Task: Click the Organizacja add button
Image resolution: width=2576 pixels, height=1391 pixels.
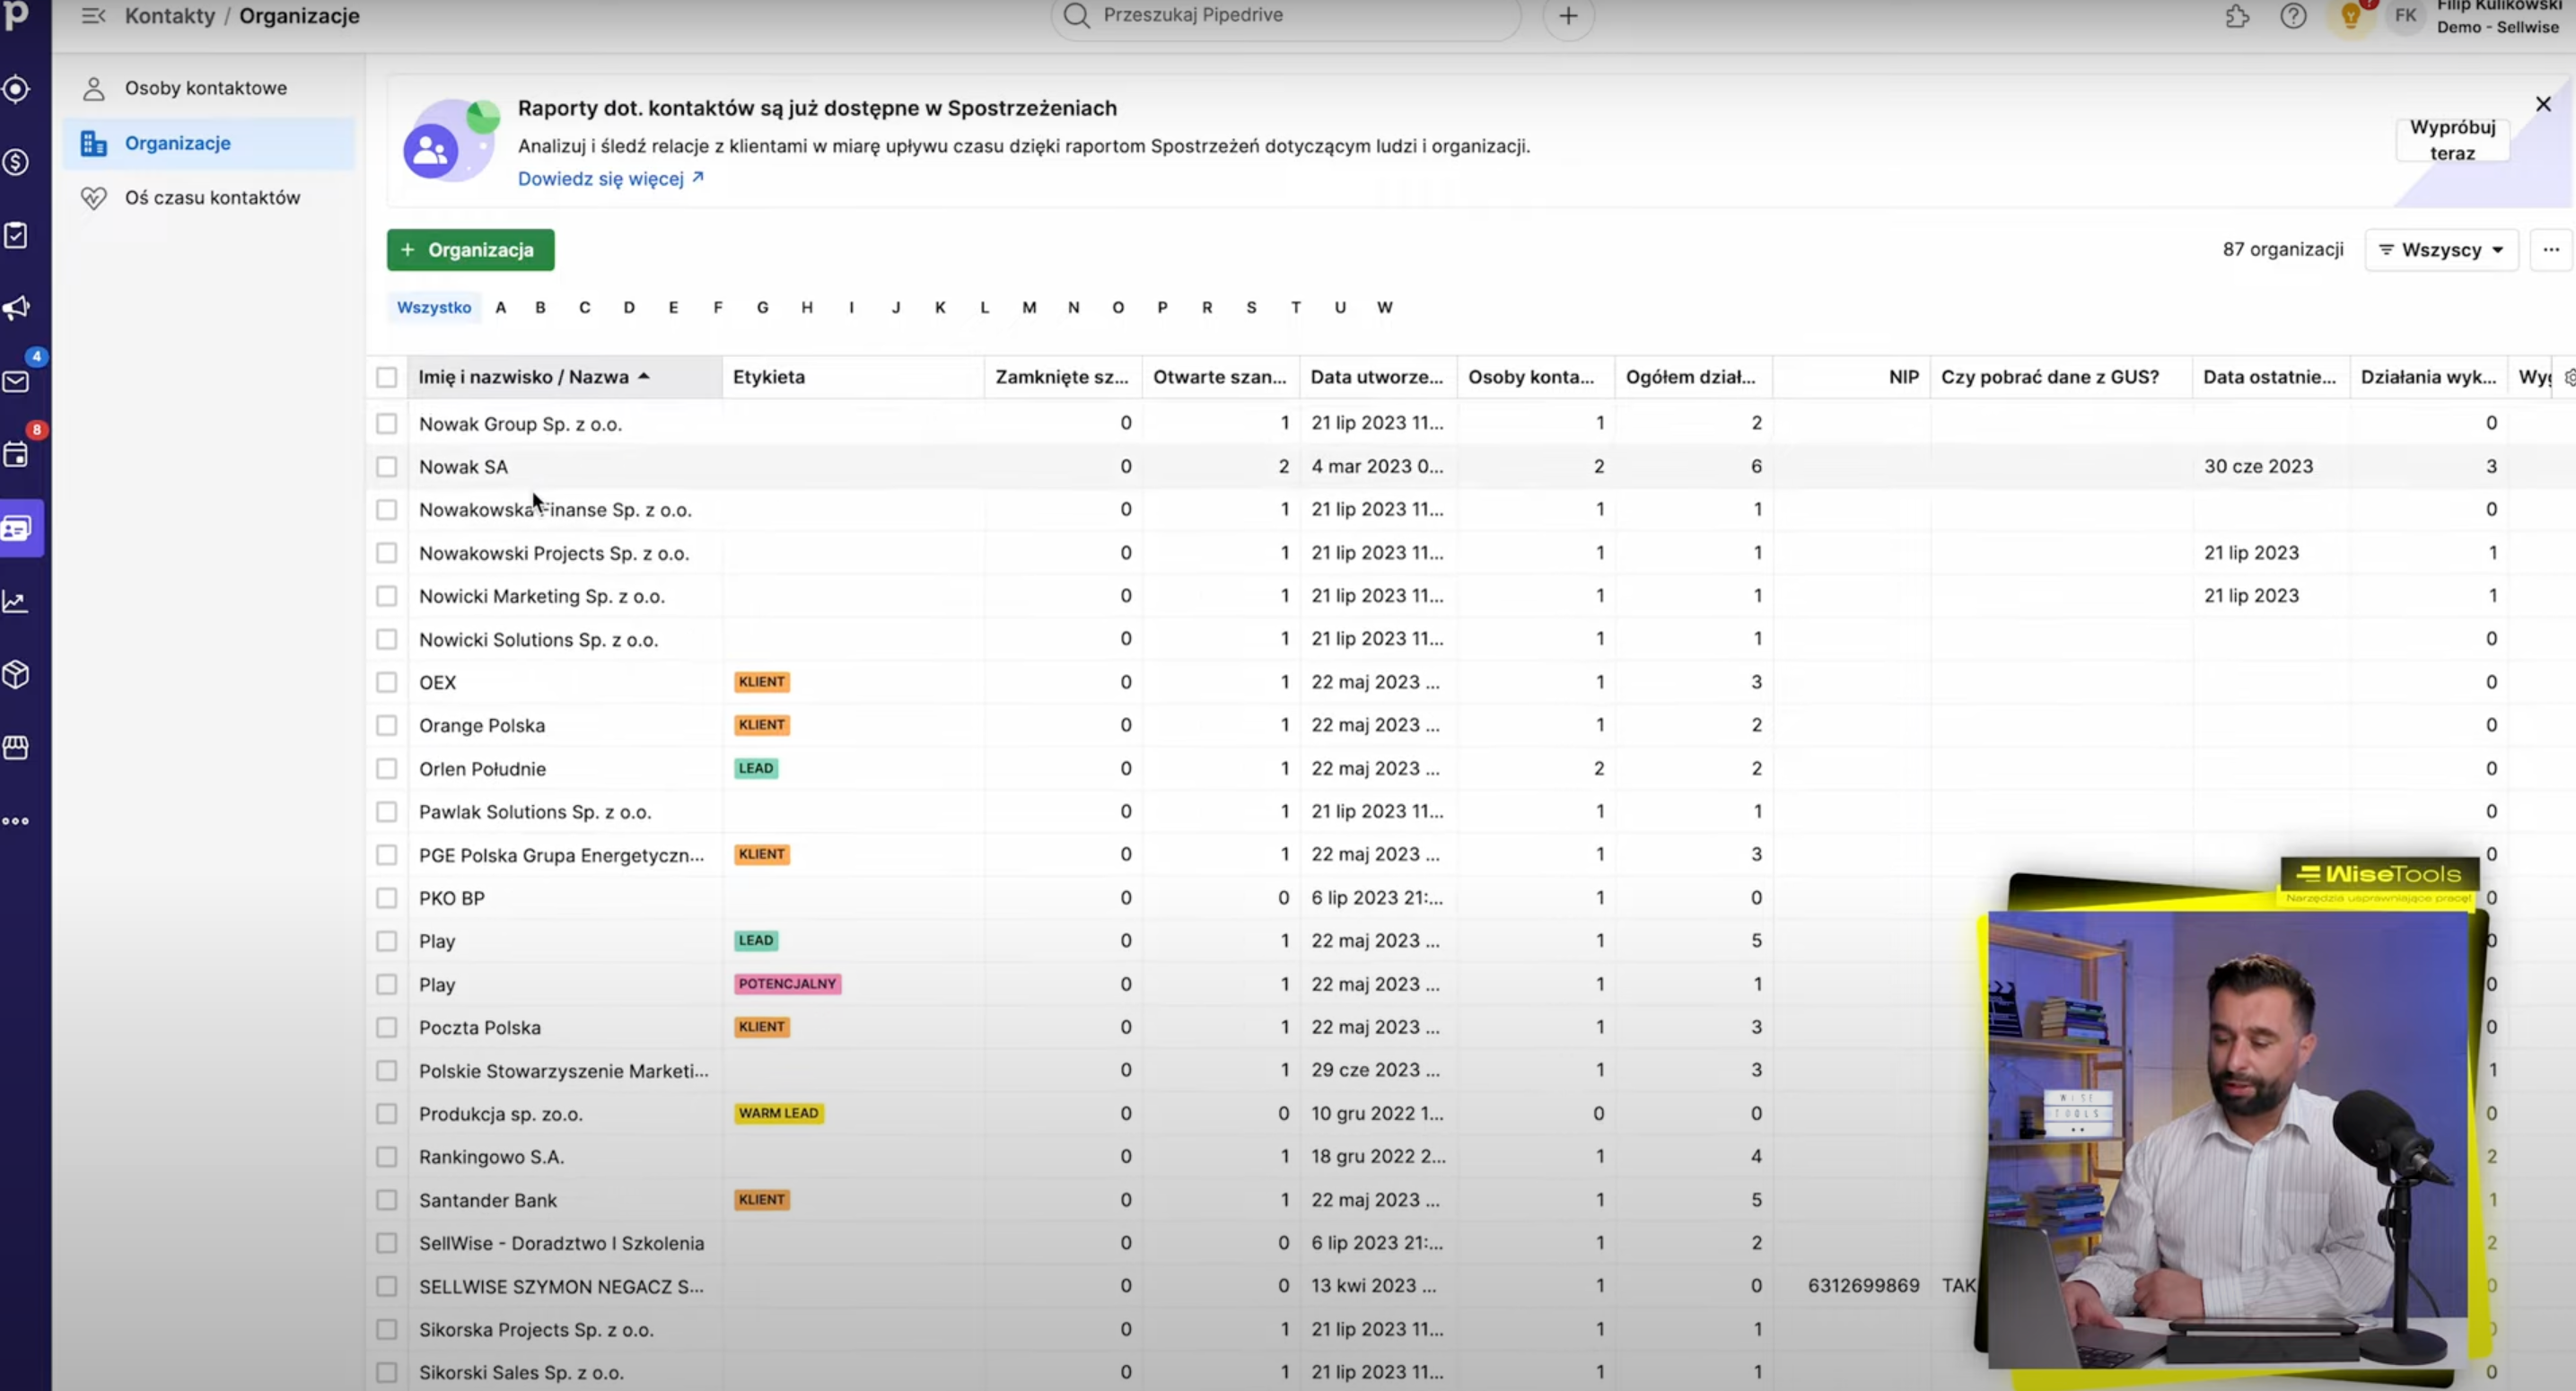Action: [x=470, y=250]
